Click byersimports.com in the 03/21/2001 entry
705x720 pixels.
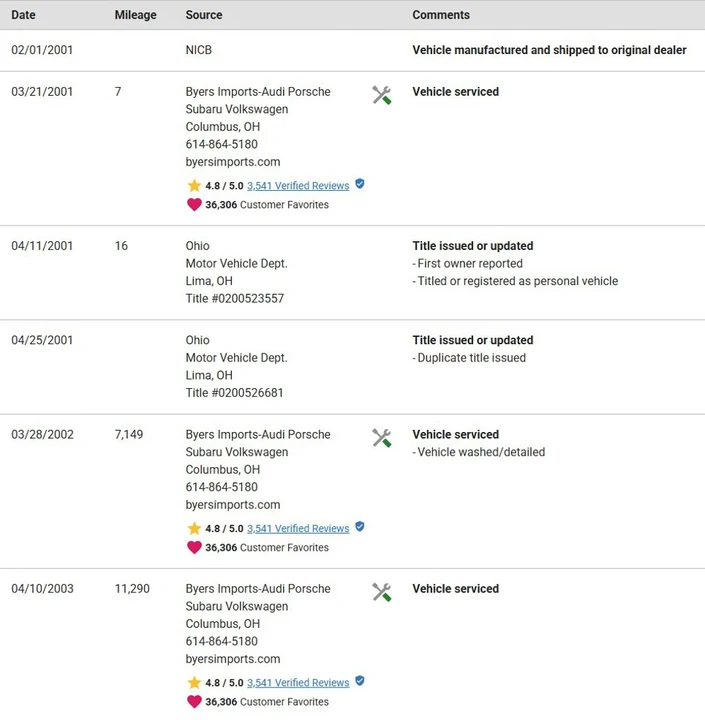point(233,162)
